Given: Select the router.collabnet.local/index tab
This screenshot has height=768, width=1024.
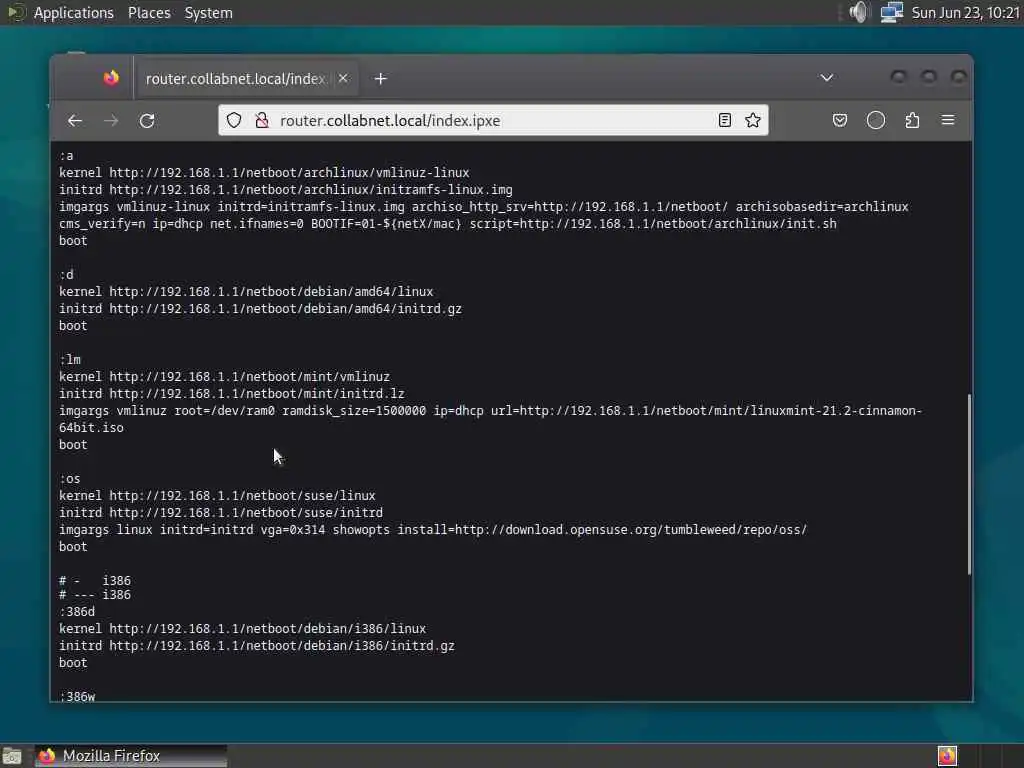Looking at the screenshot, I should pos(246,78).
